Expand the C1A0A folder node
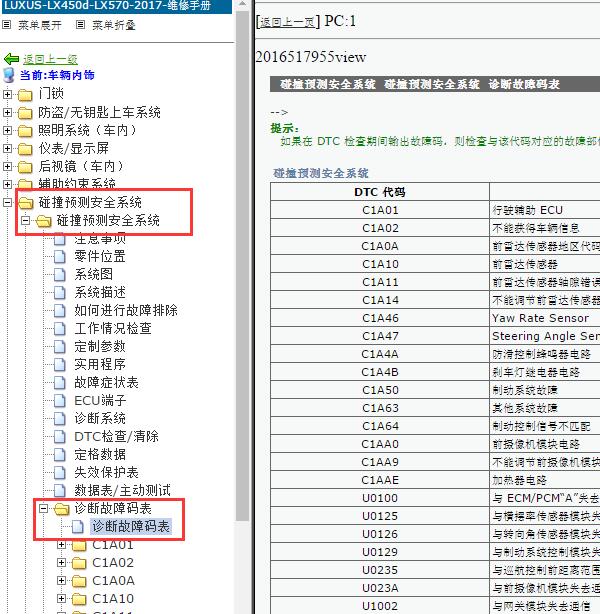600x614 pixels. pos(61,580)
